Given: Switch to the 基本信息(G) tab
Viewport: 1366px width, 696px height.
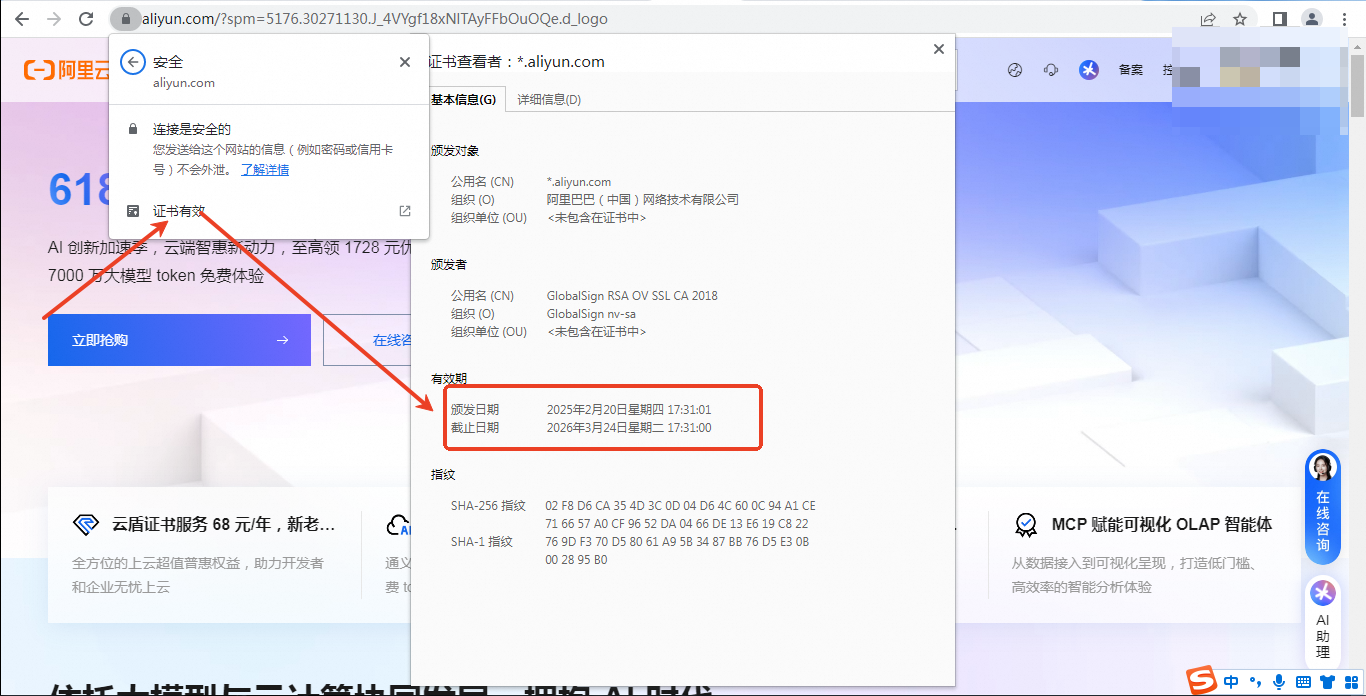Looking at the screenshot, I should [463, 99].
